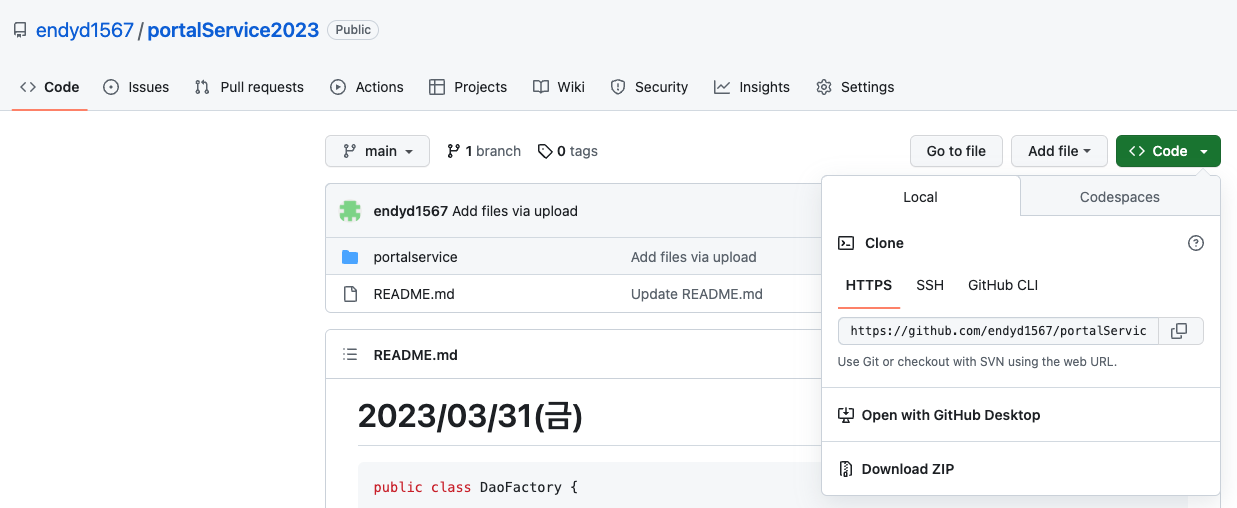Open the README.md file link
This screenshot has width=1237, height=508.
[x=414, y=294]
